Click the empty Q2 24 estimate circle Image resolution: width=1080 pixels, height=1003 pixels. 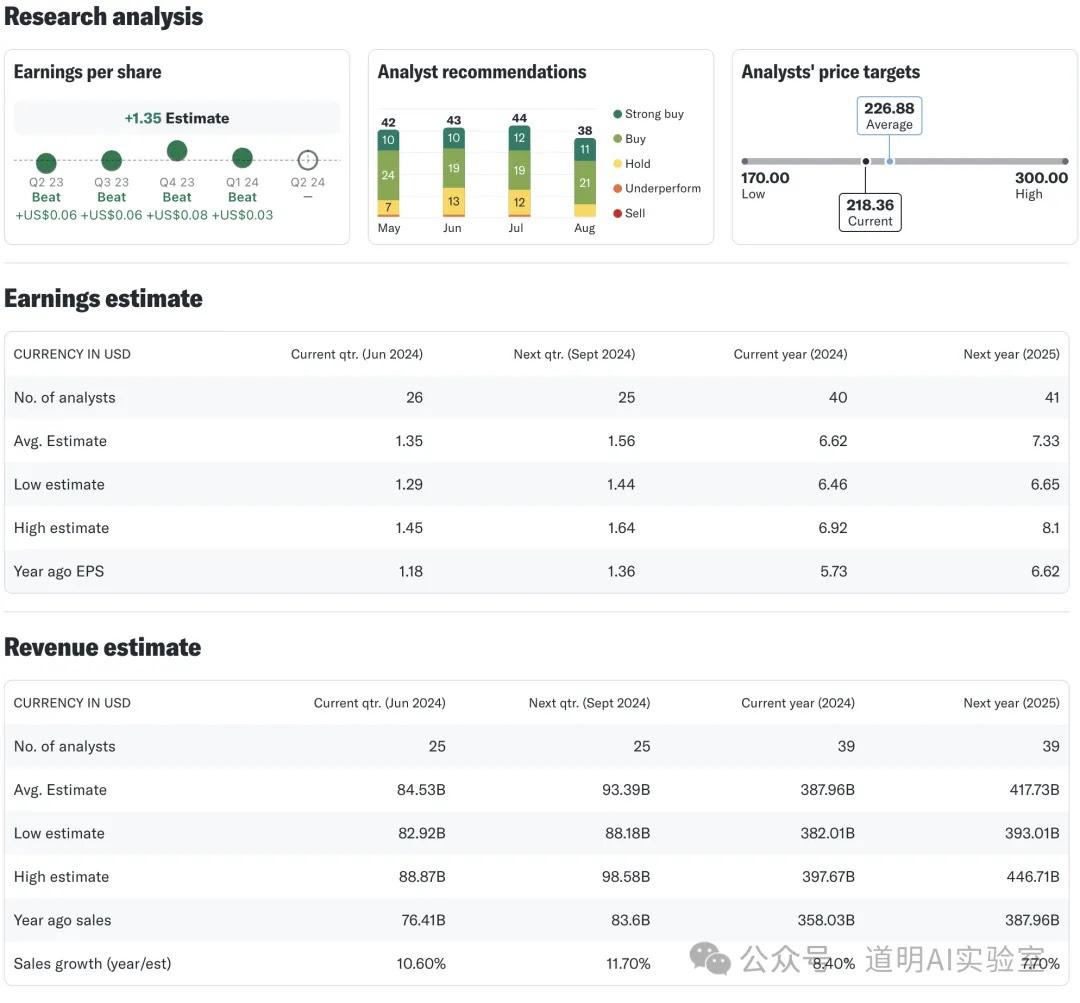point(308,160)
